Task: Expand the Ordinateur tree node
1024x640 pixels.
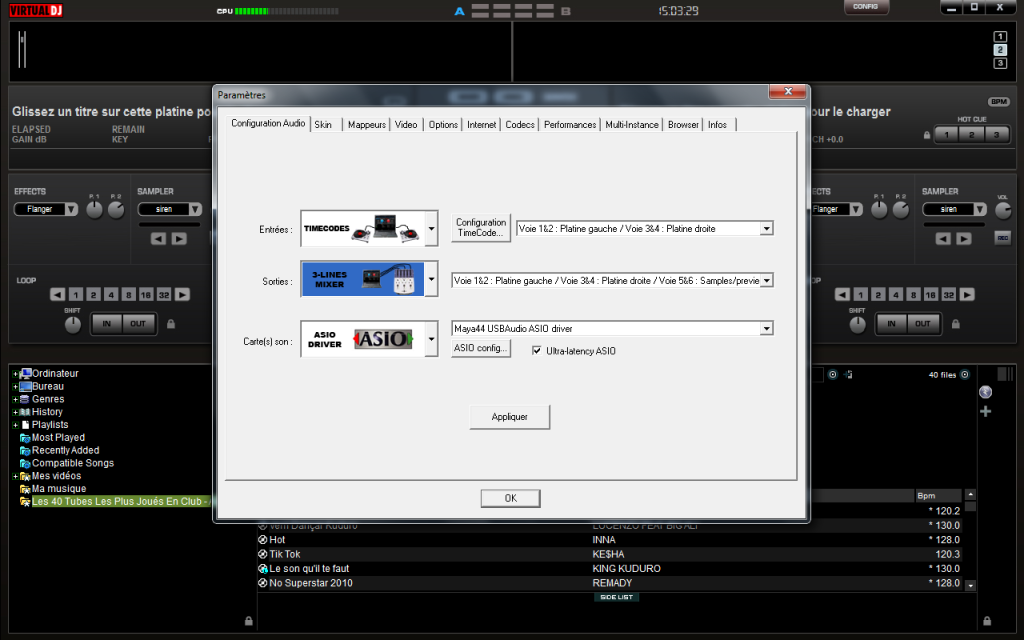Action: click(x=15, y=374)
